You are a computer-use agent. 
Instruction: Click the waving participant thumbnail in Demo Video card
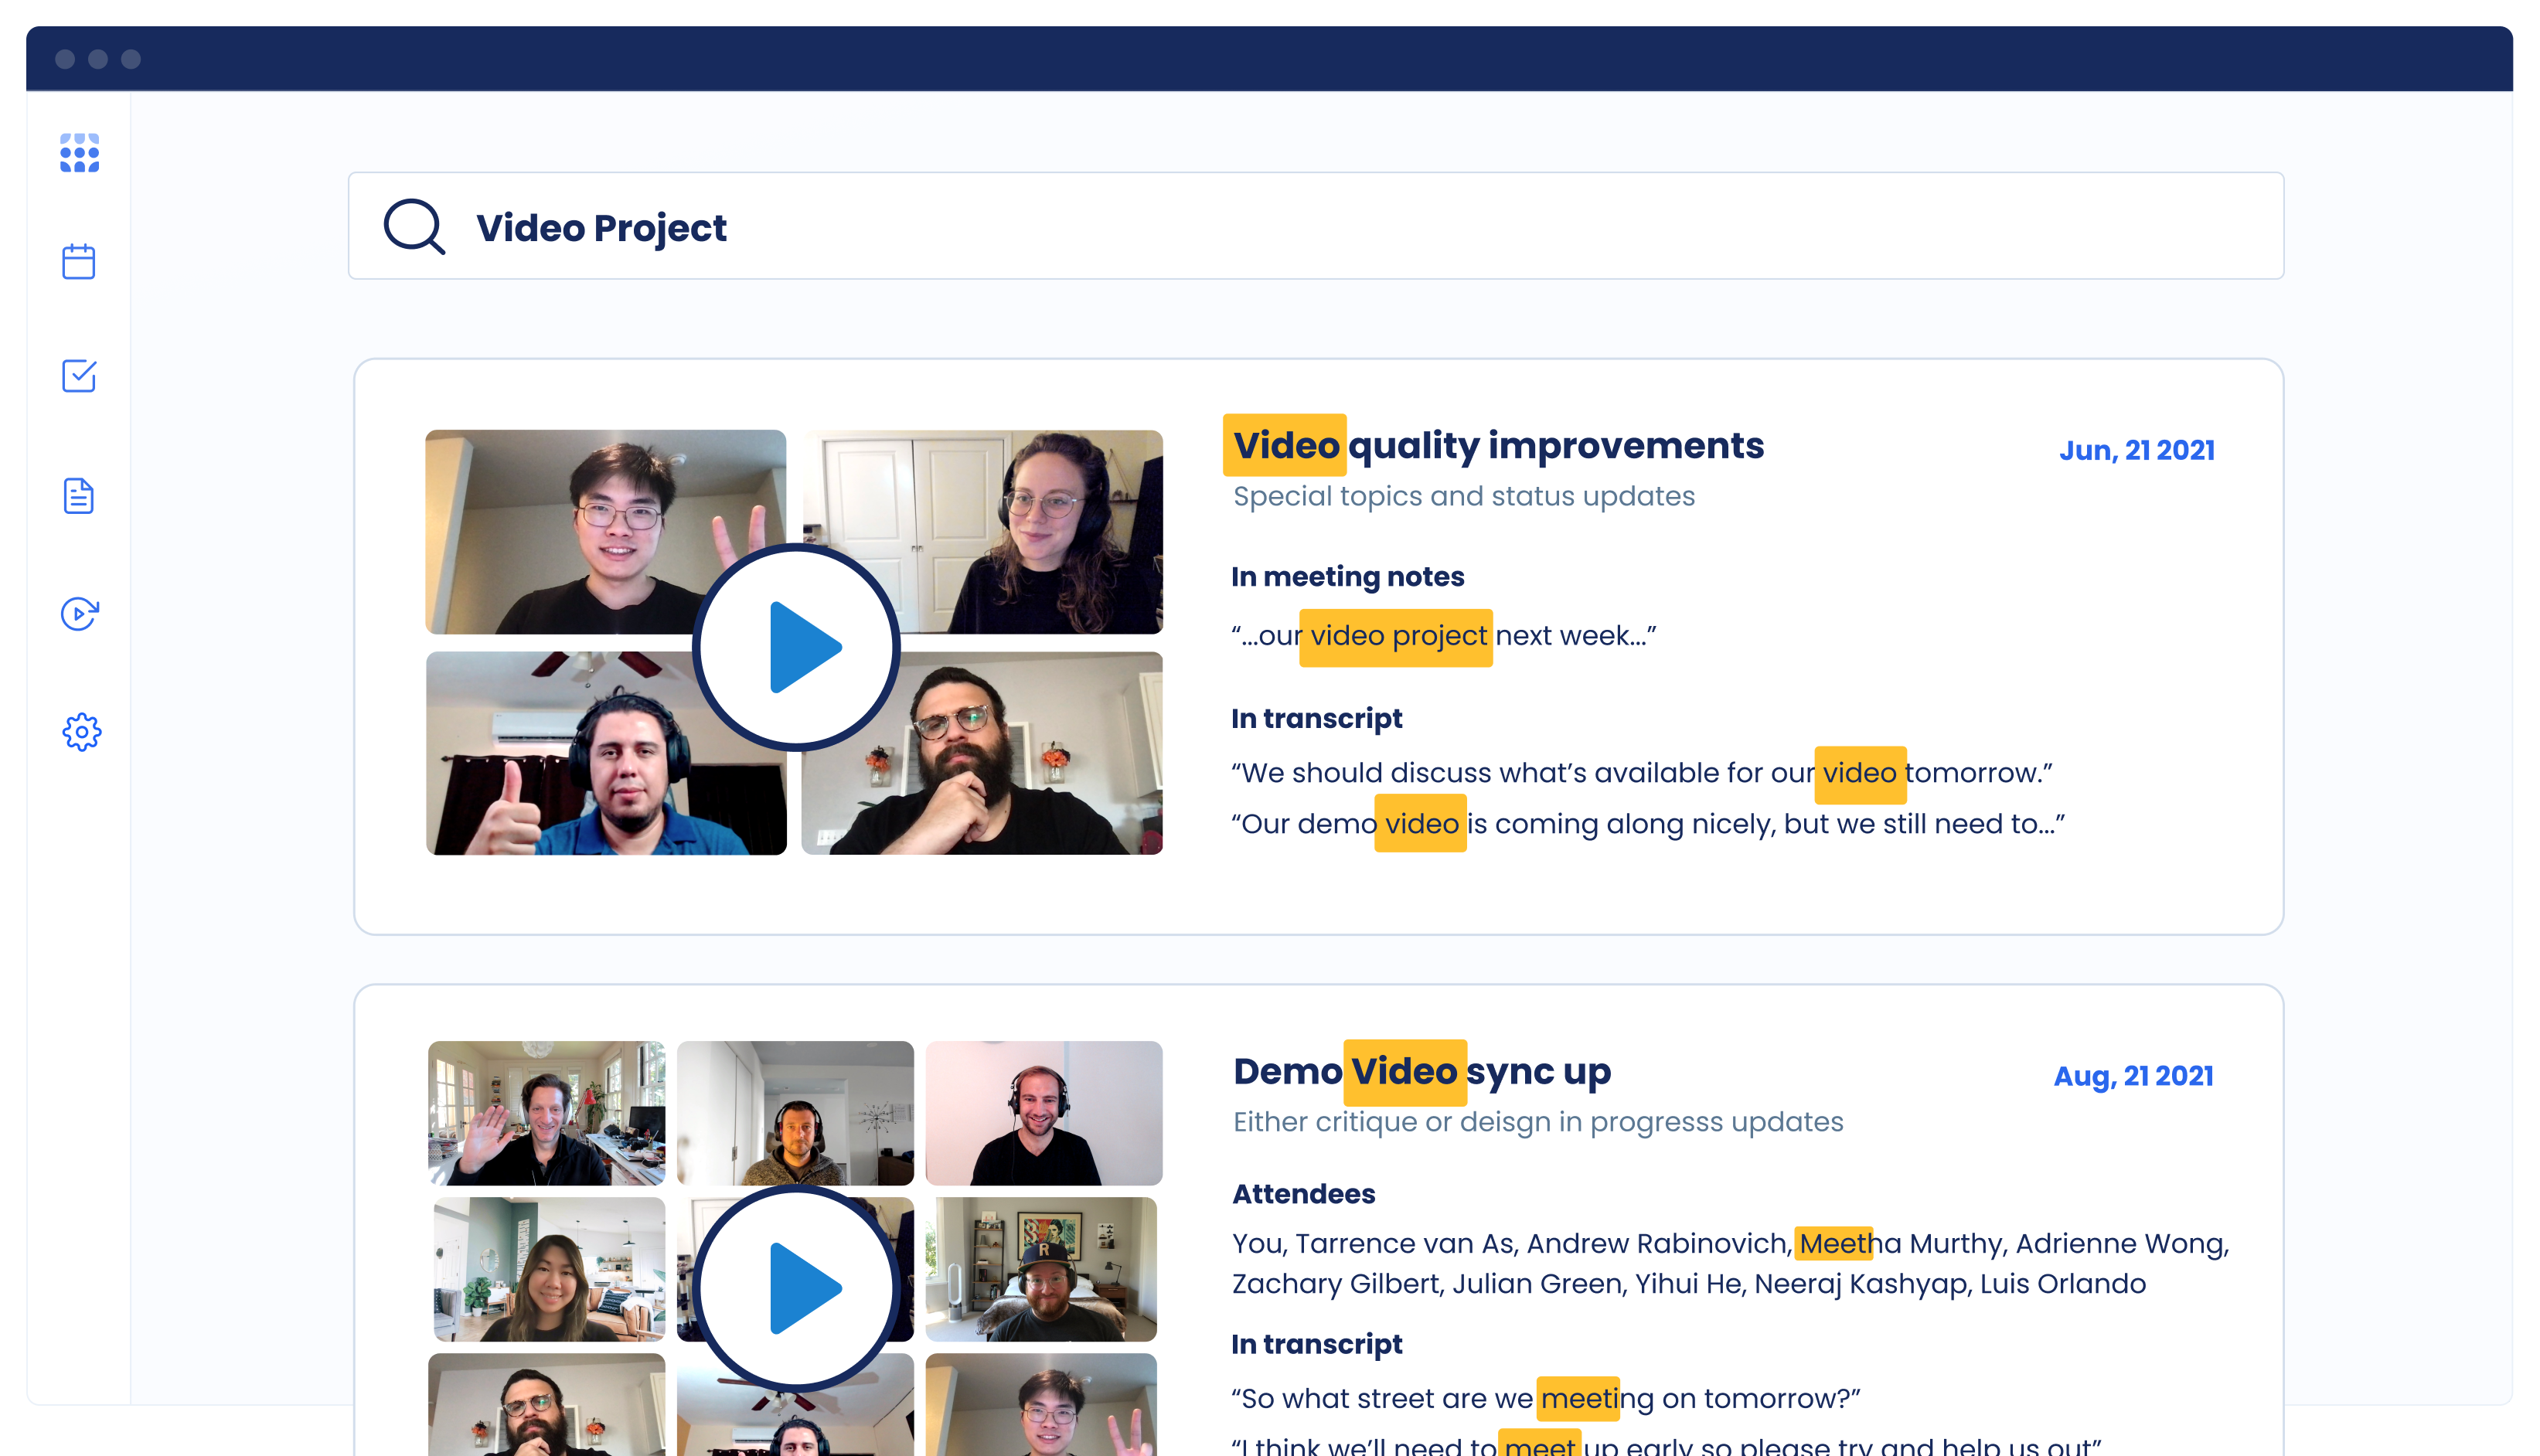click(546, 1113)
